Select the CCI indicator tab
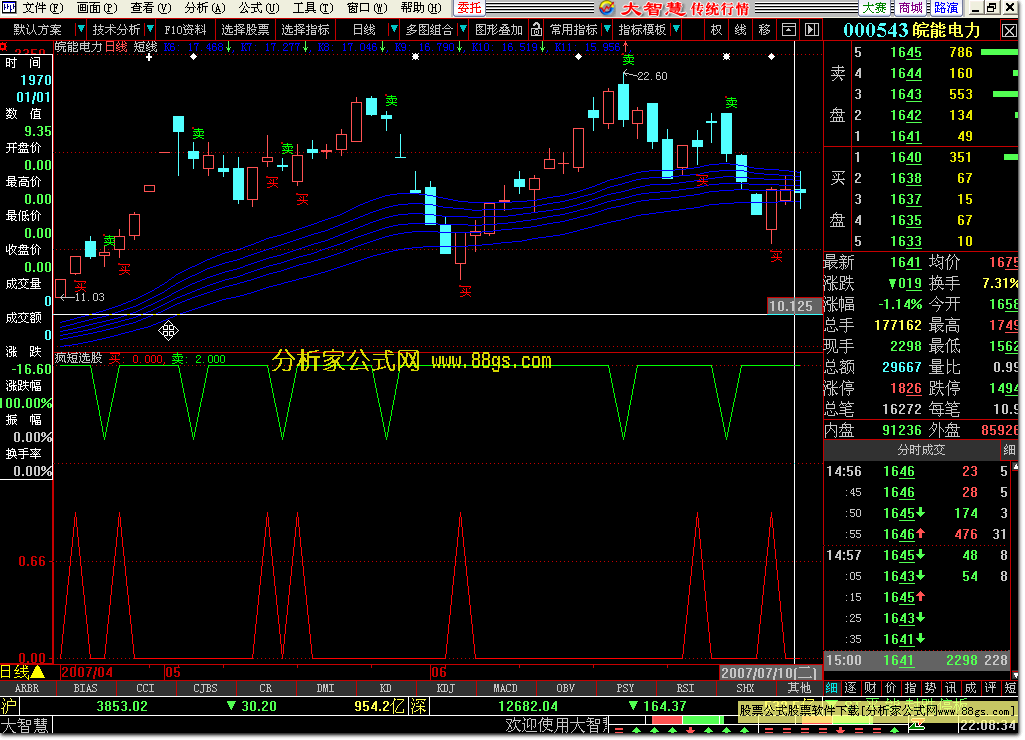 pyautogui.click(x=145, y=688)
